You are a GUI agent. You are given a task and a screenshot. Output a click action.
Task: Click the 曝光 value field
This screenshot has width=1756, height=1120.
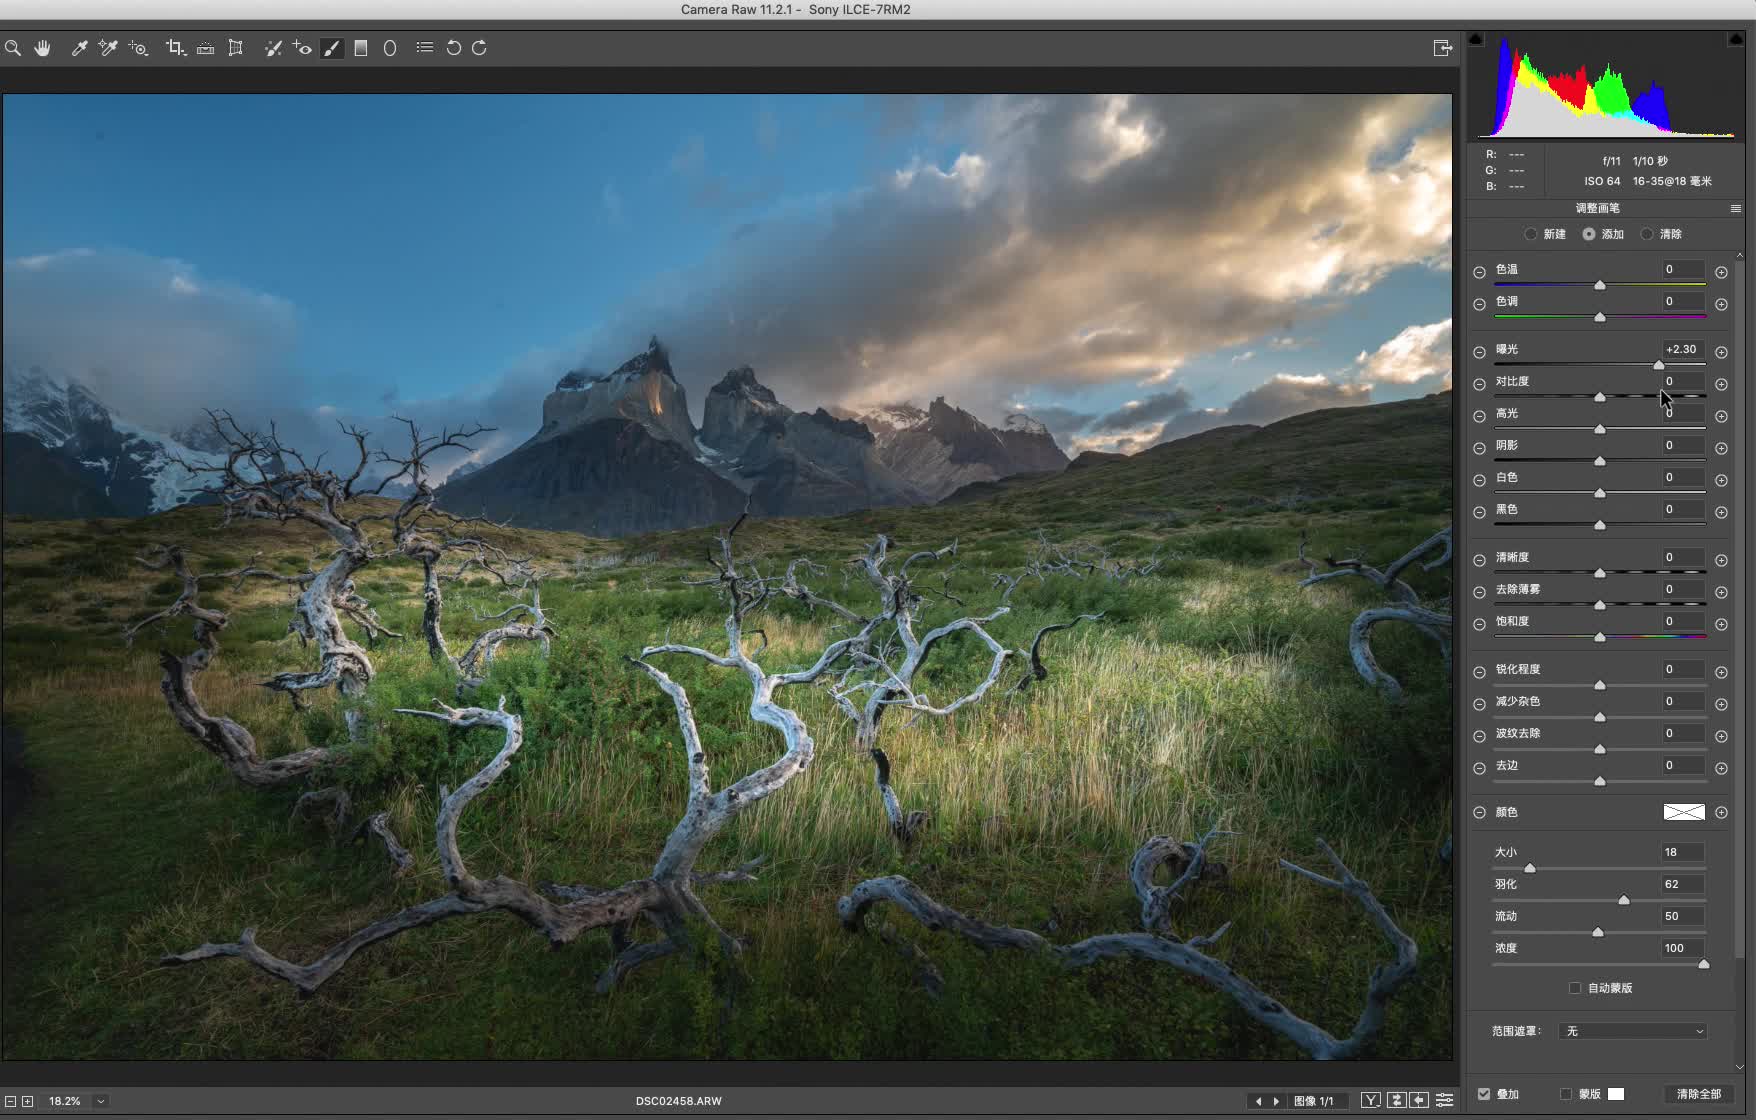1683,349
